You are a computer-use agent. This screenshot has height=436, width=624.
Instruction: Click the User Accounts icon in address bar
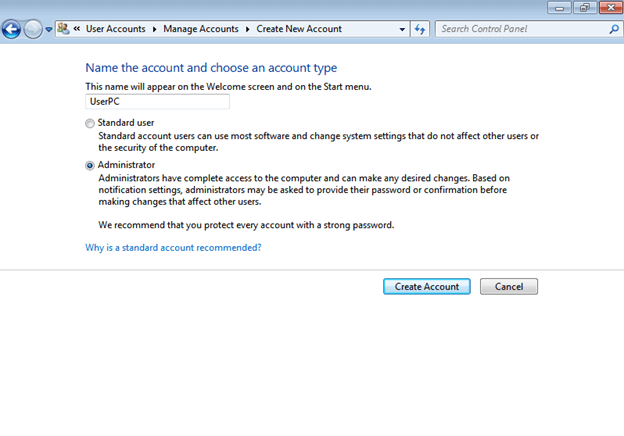[x=63, y=29]
